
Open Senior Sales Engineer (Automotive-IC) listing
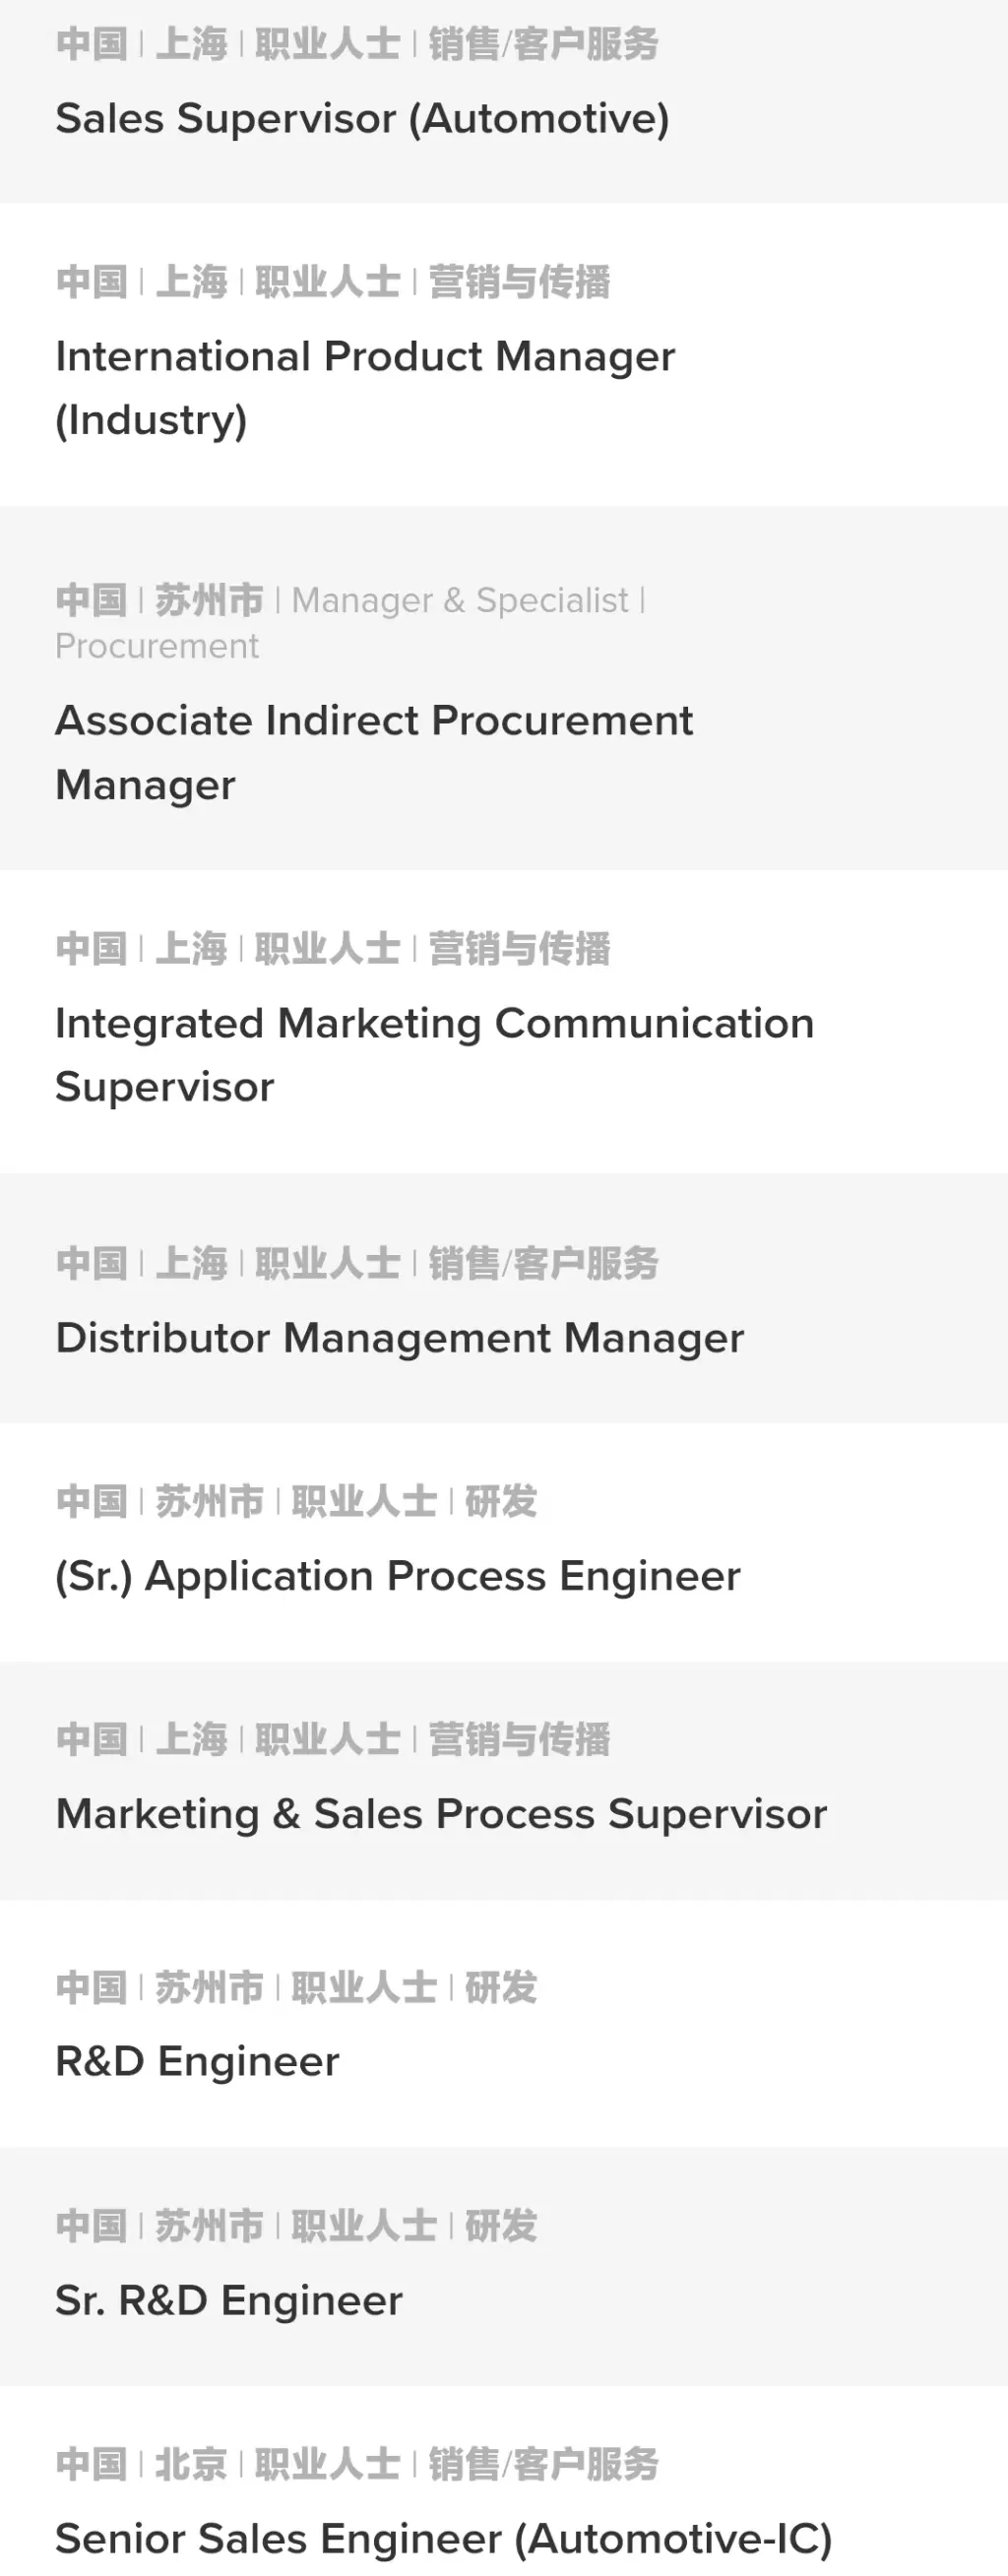pyautogui.click(x=443, y=2538)
